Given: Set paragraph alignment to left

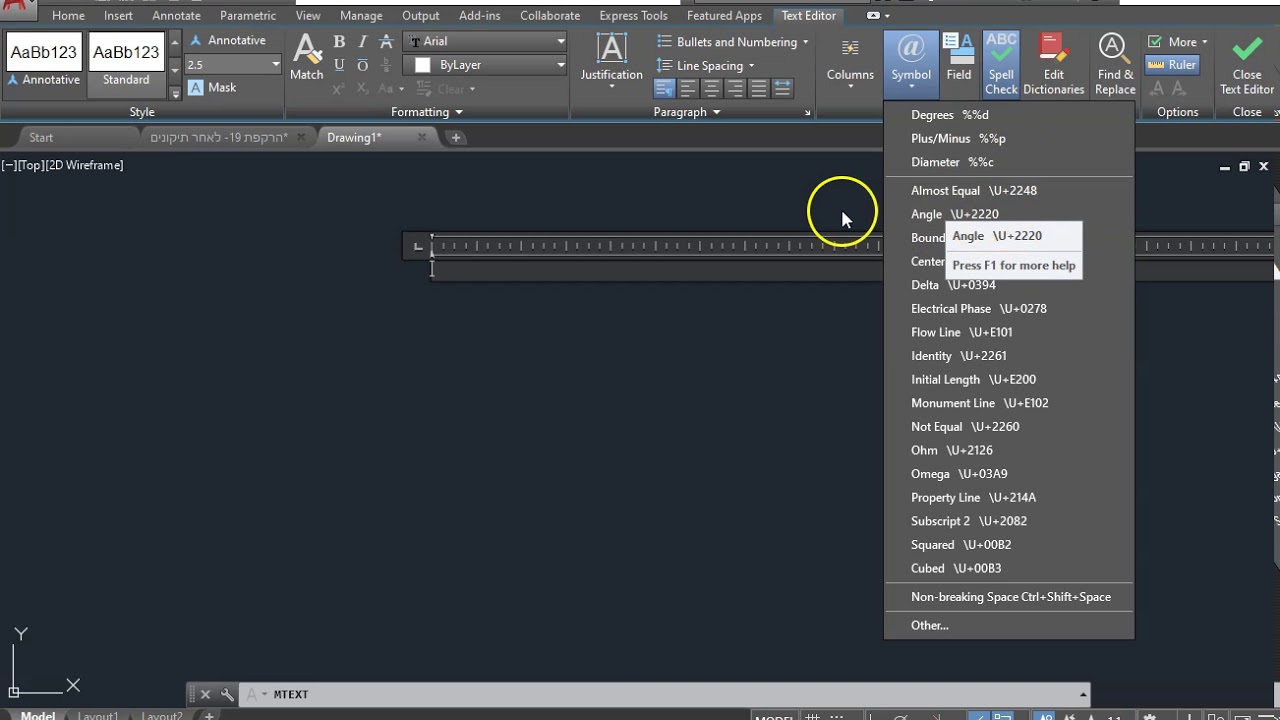Looking at the screenshot, I should pyautogui.click(x=688, y=88).
